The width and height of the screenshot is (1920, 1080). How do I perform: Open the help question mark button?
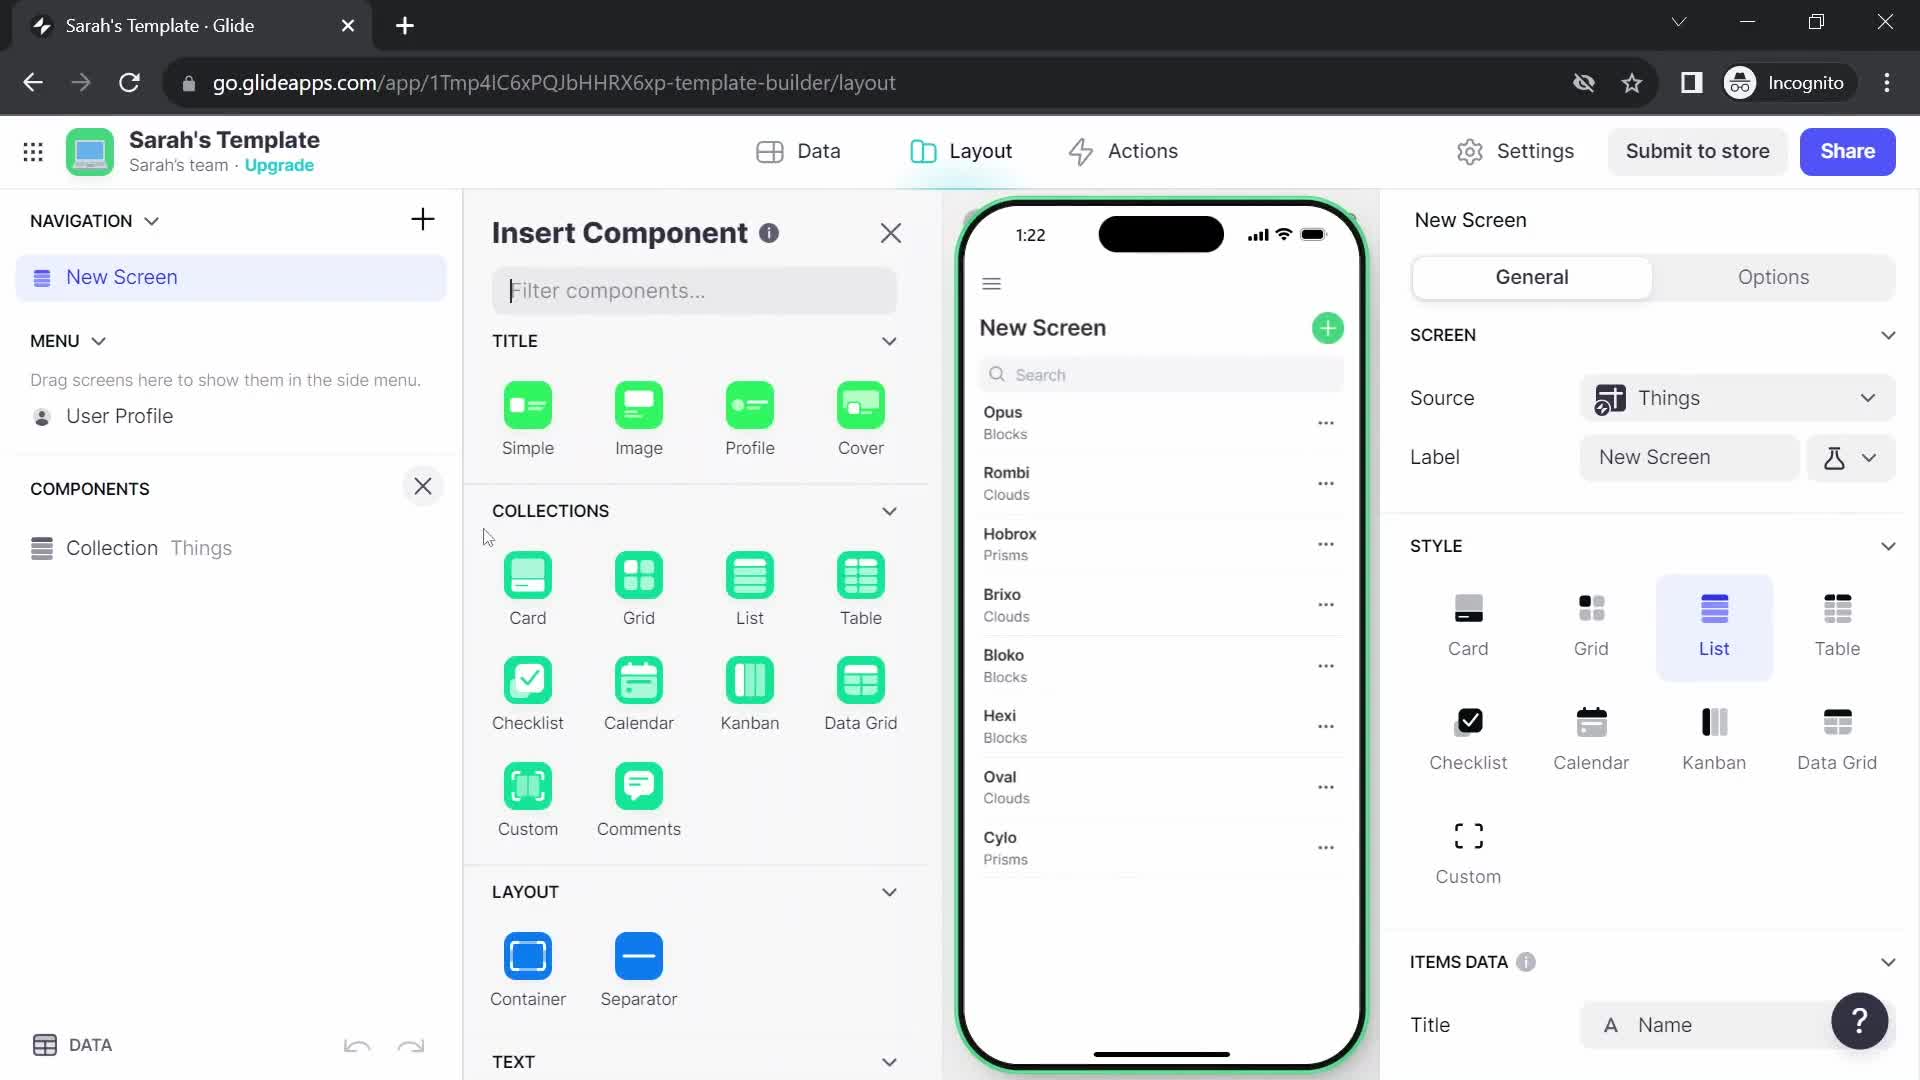click(x=1859, y=1021)
